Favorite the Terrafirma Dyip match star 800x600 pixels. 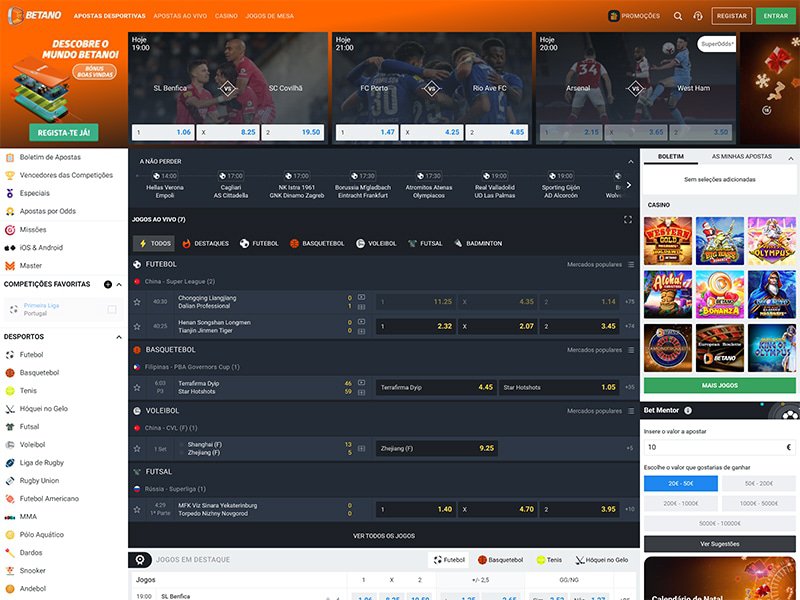click(137, 388)
